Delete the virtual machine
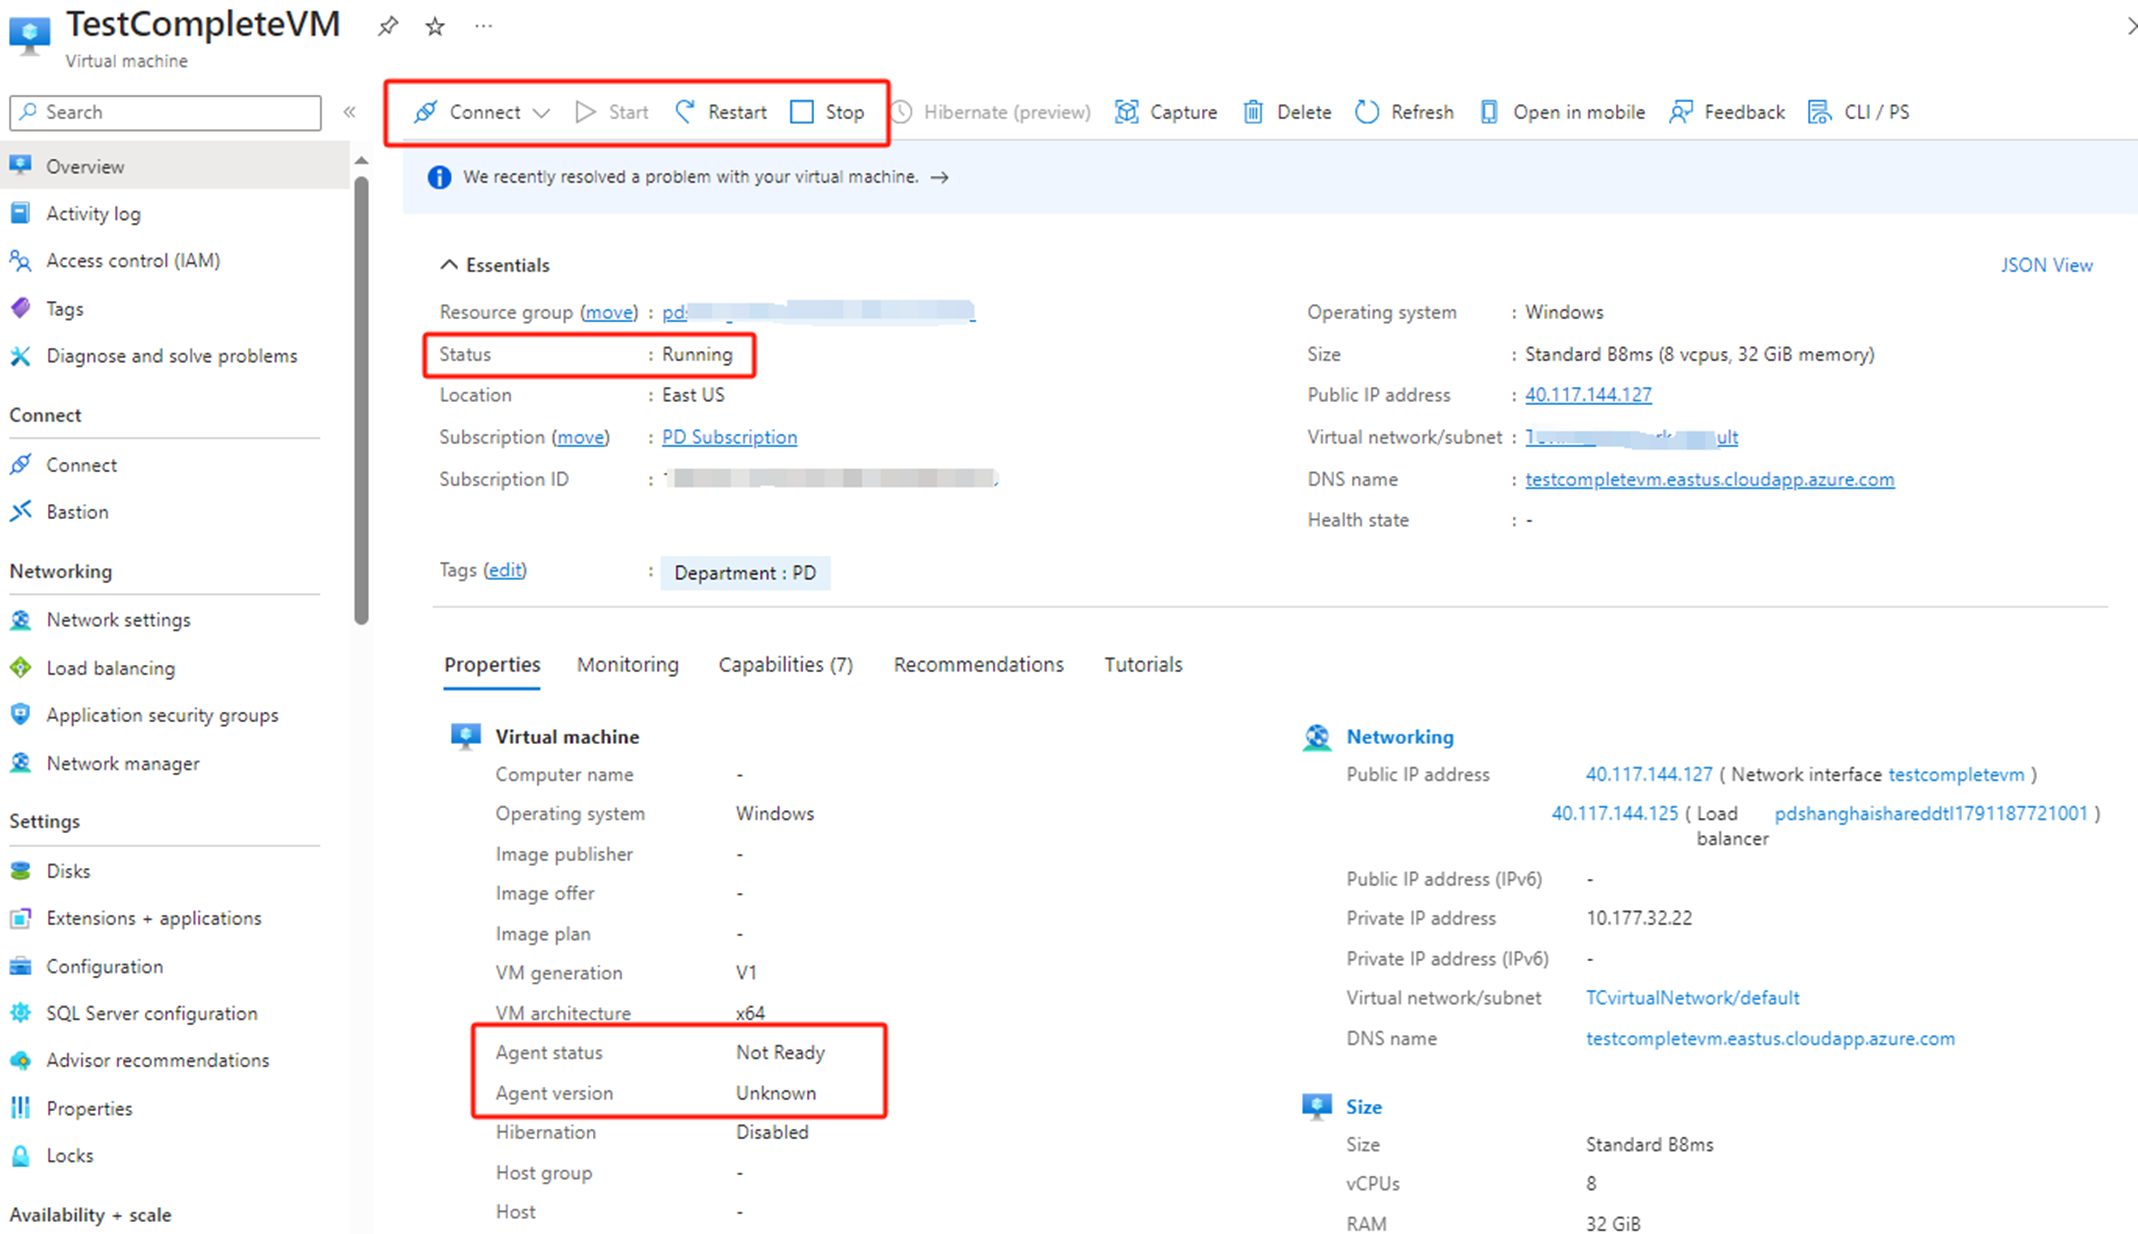The height and width of the screenshot is (1234, 2138). click(1287, 112)
